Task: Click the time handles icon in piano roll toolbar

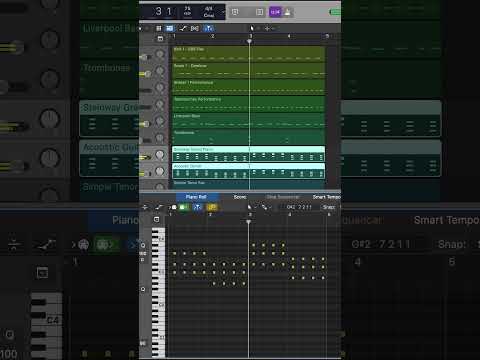Action: (145, 207)
